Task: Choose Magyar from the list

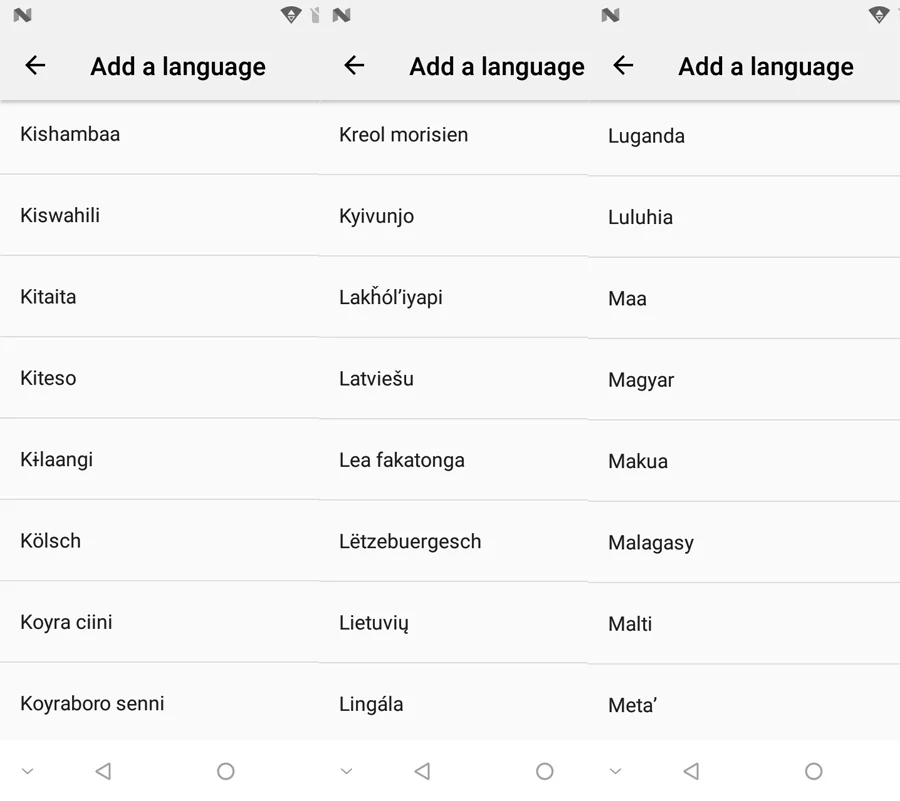Action: (744, 379)
